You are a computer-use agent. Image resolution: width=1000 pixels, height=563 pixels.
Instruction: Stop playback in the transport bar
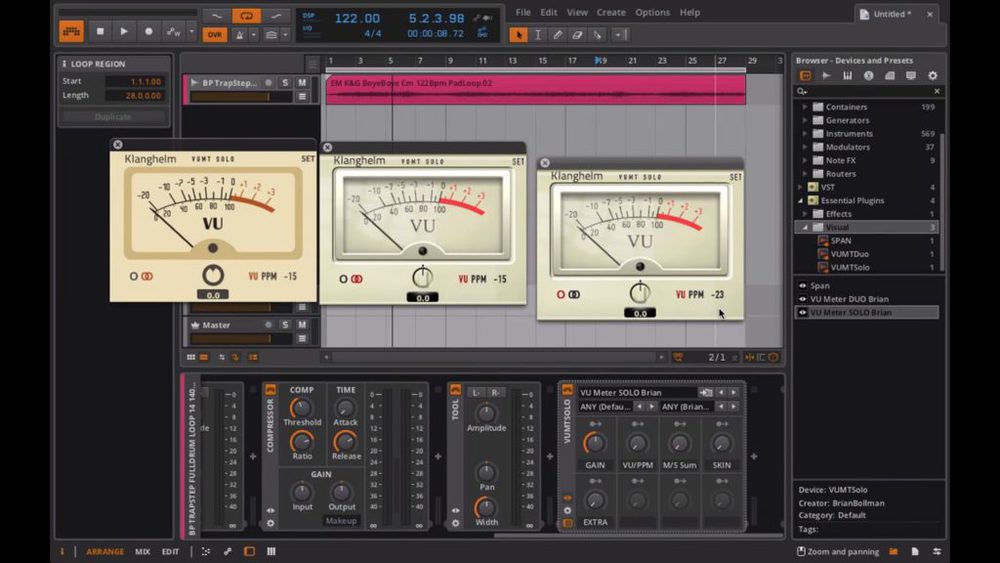(100, 31)
